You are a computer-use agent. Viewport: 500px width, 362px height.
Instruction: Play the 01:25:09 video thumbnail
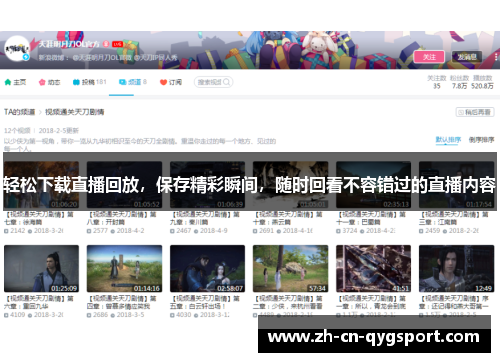(x=41, y=269)
